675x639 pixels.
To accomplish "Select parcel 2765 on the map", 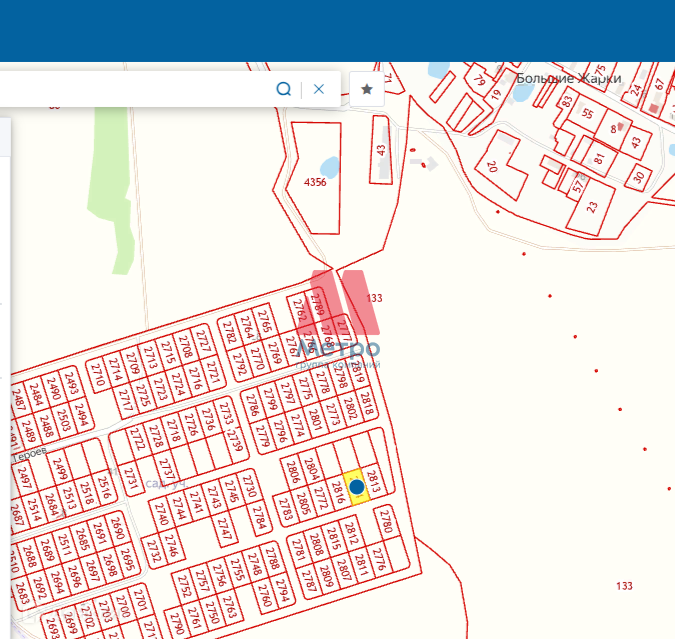I will pos(264,321).
